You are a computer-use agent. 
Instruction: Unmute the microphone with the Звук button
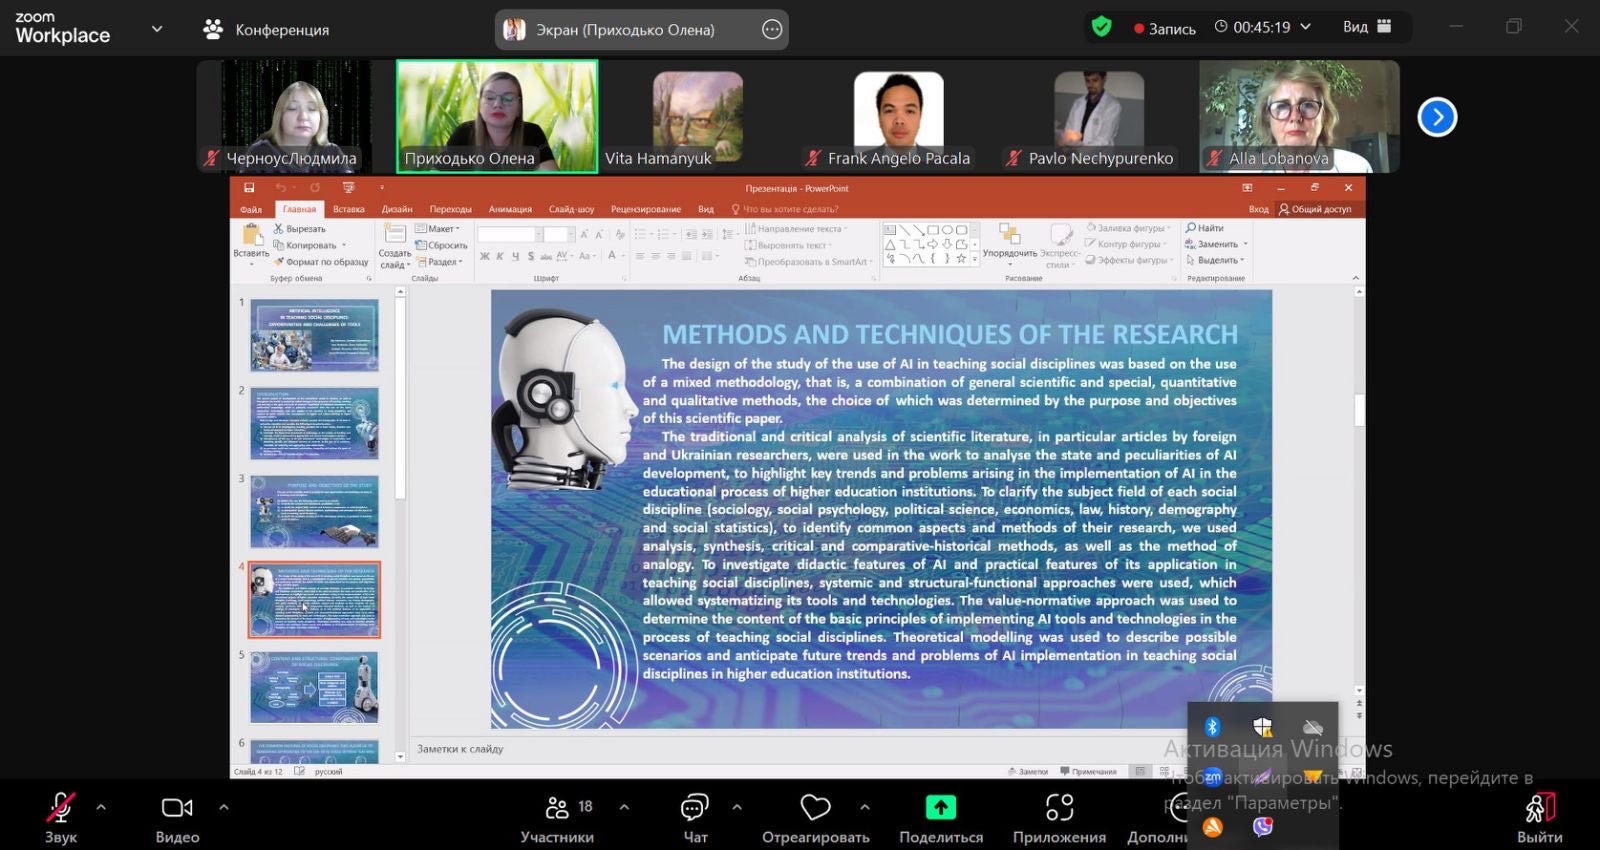61,816
